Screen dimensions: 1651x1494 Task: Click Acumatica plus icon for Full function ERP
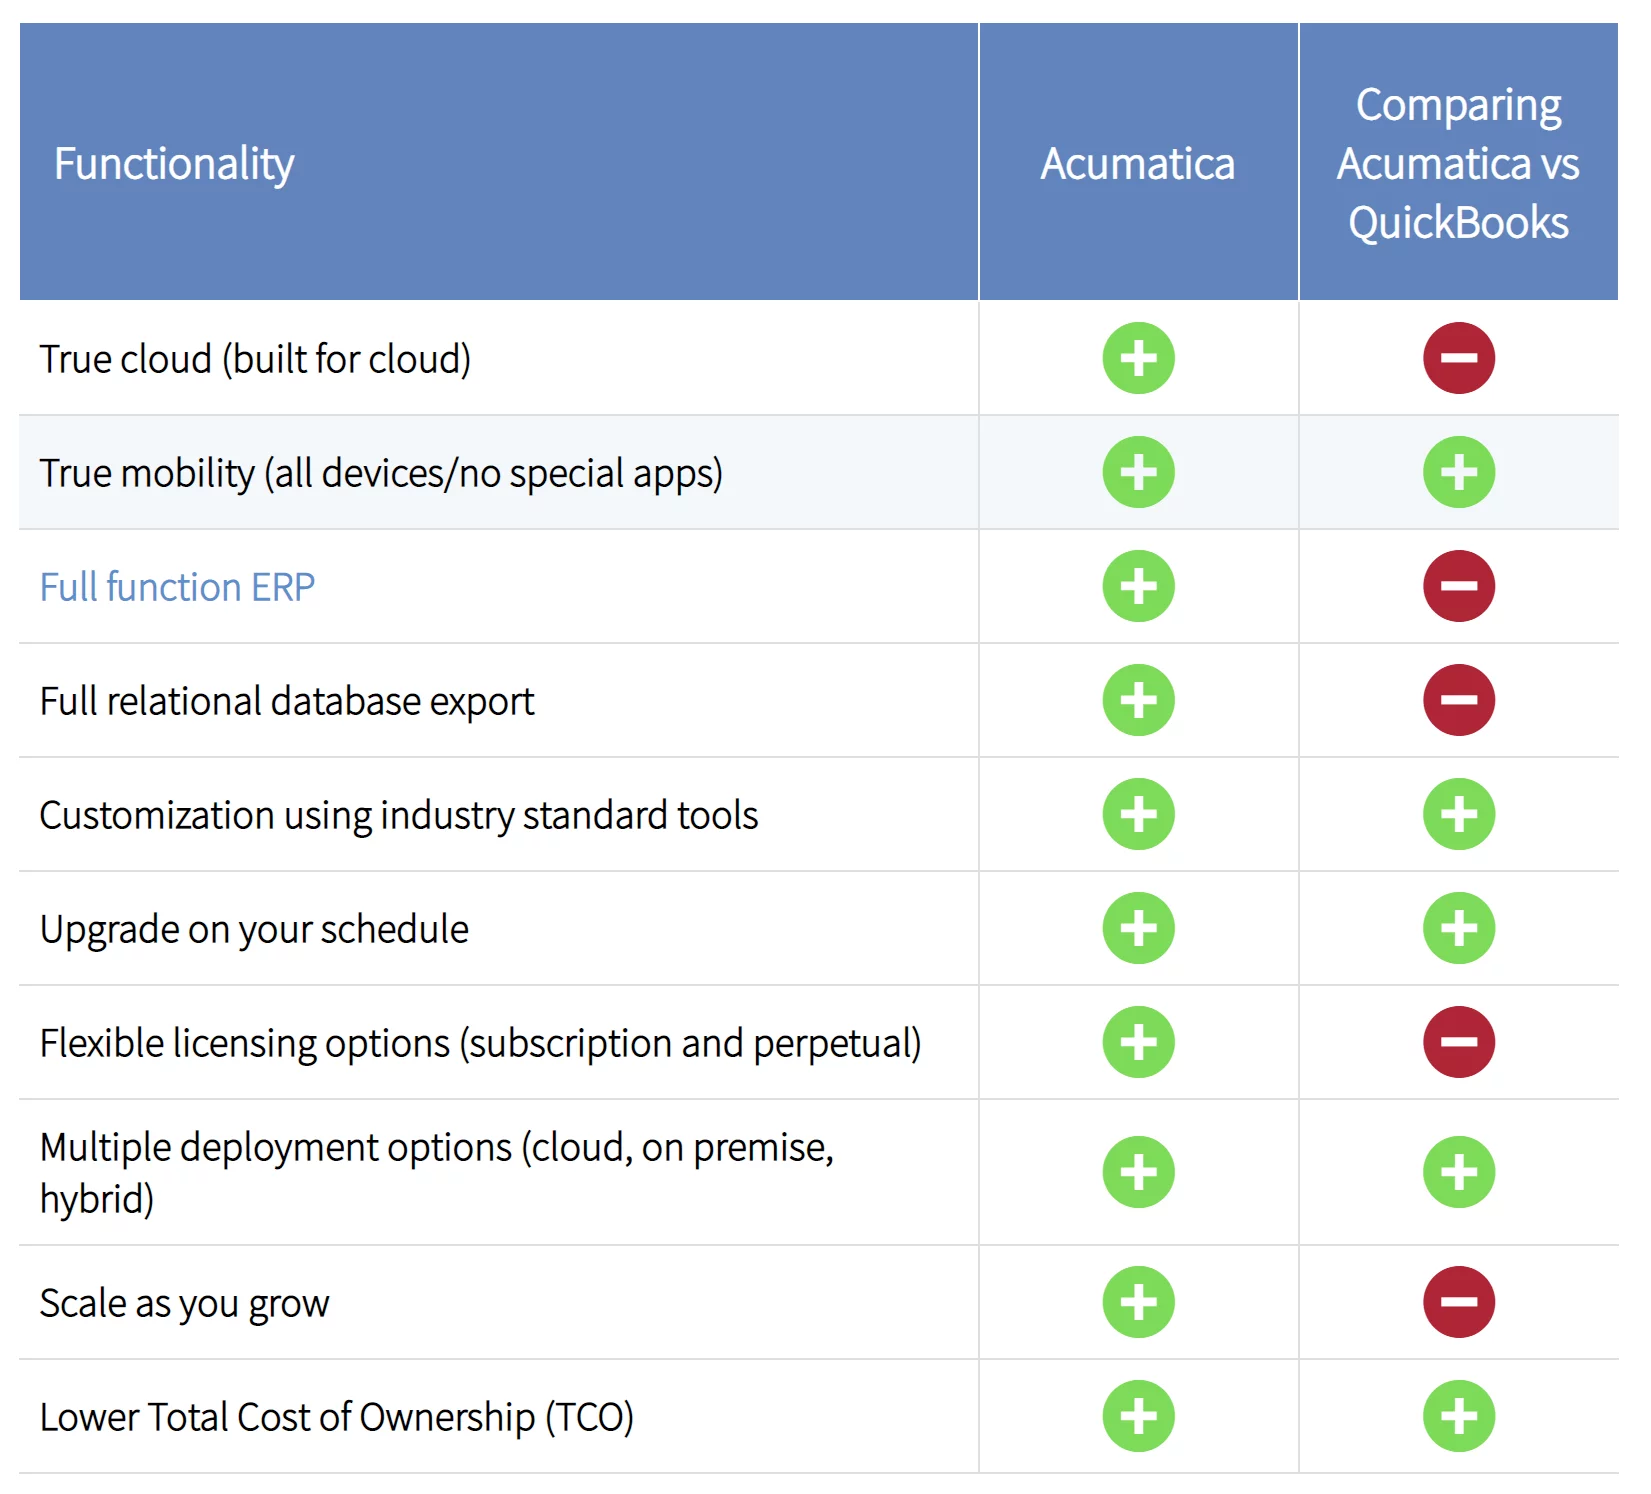(x=1138, y=586)
